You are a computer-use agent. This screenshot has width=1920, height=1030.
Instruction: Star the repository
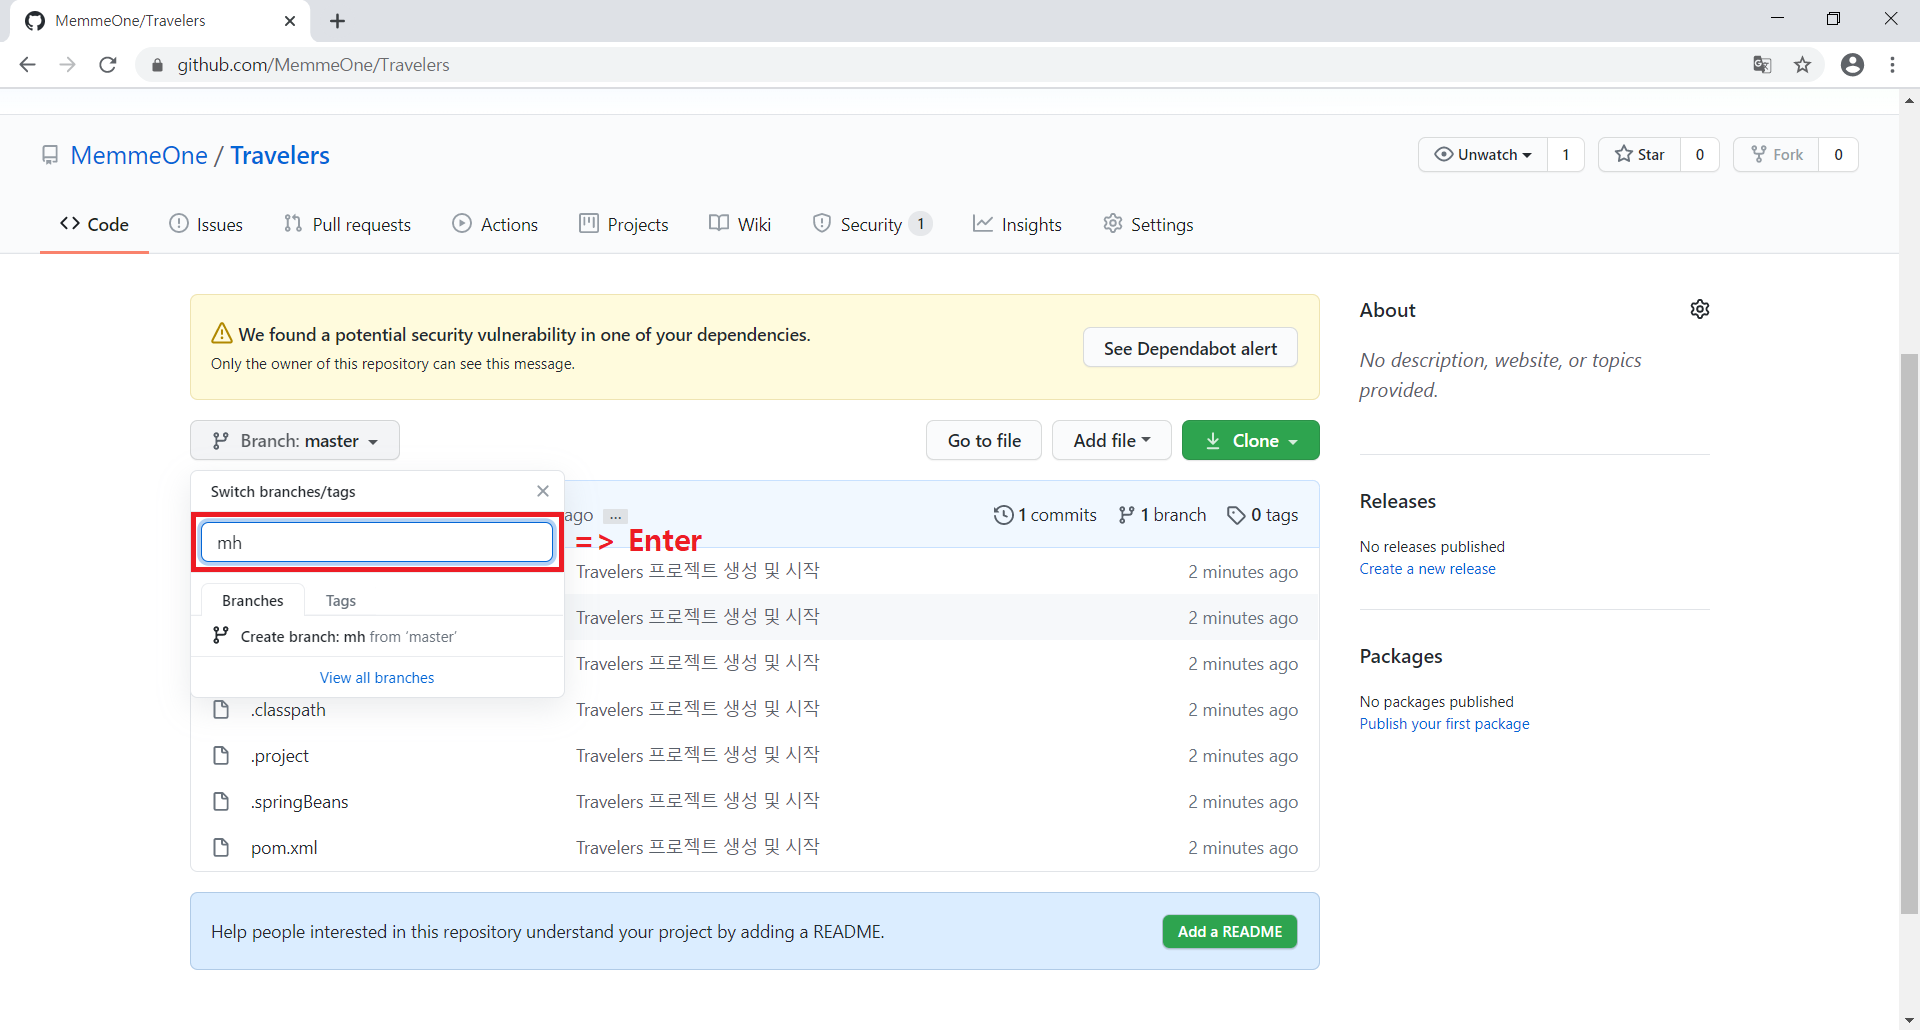click(1640, 155)
